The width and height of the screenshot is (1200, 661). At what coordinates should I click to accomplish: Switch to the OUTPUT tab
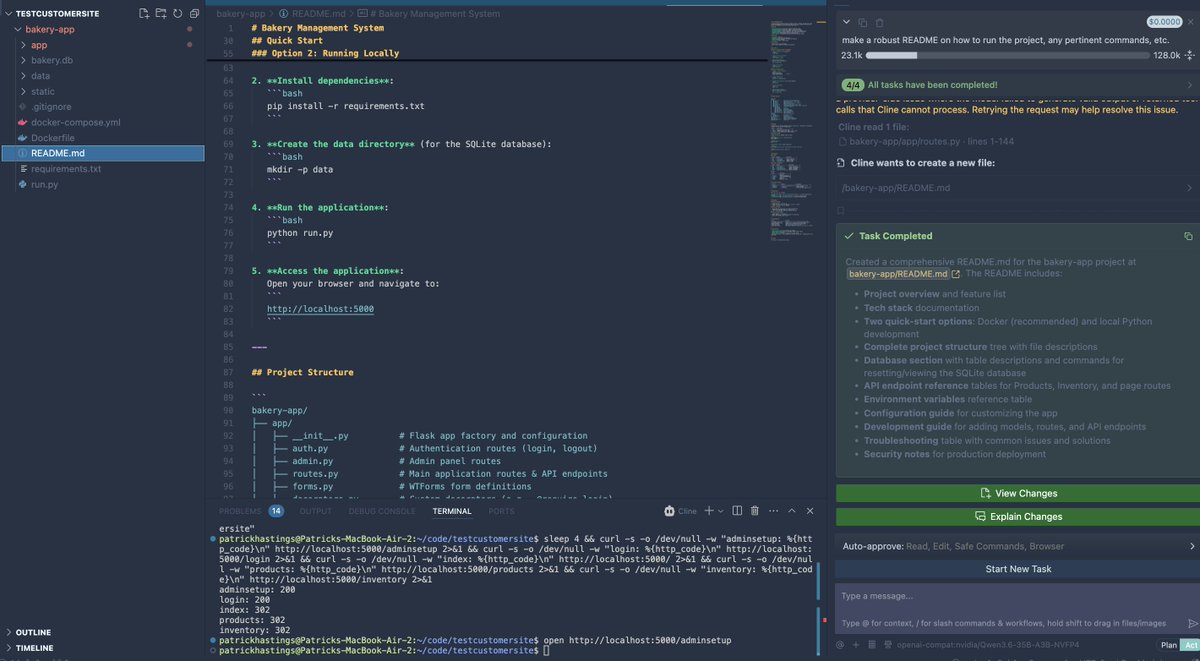(316, 511)
